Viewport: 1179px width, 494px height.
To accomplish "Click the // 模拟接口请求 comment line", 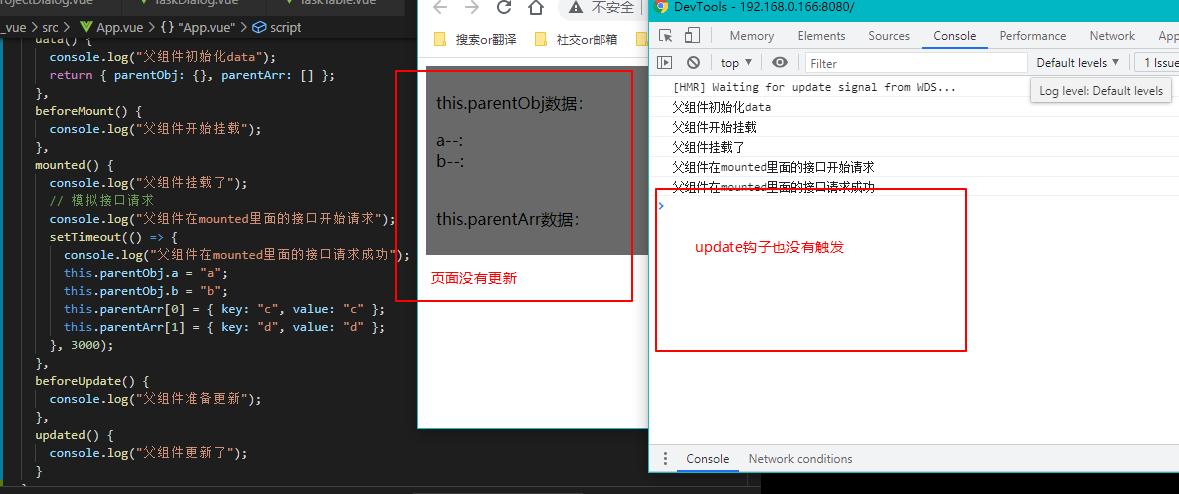I will [x=102, y=201].
